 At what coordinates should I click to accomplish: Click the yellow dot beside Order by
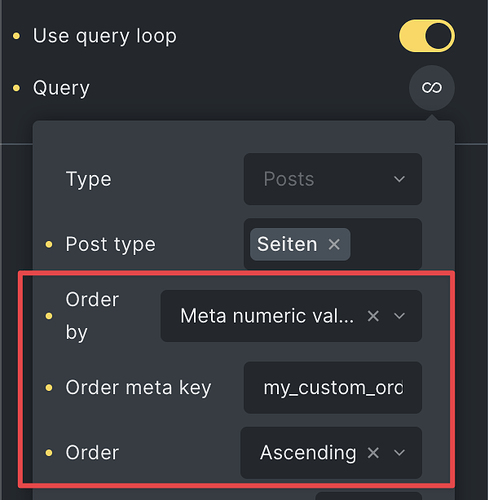coord(49,316)
